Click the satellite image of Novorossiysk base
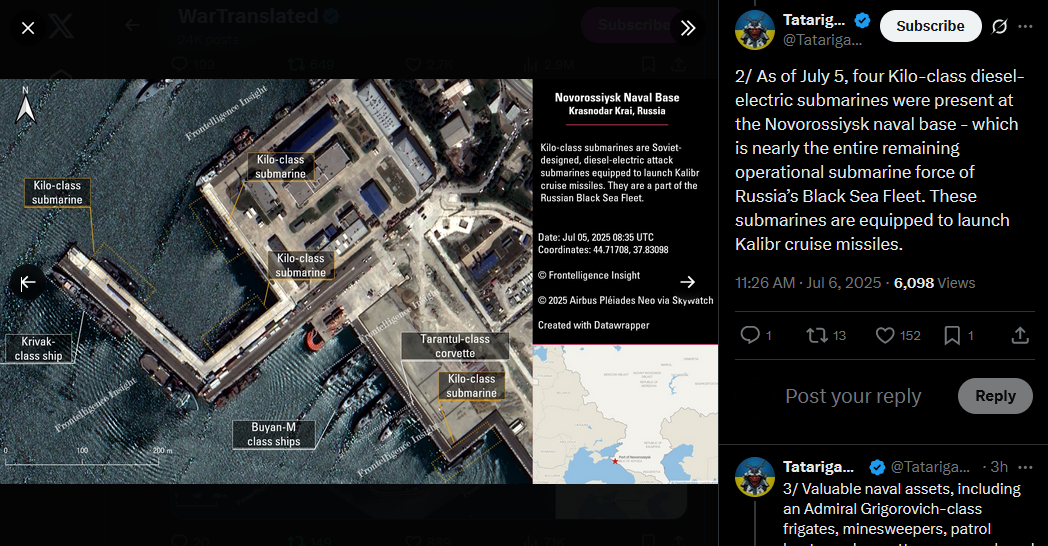1048x546 pixels. coord(266,281)
